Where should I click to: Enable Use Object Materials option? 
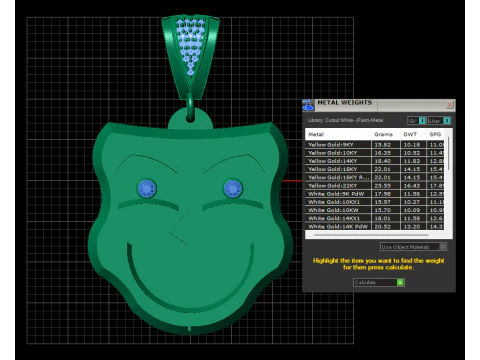tap(413, 247)
